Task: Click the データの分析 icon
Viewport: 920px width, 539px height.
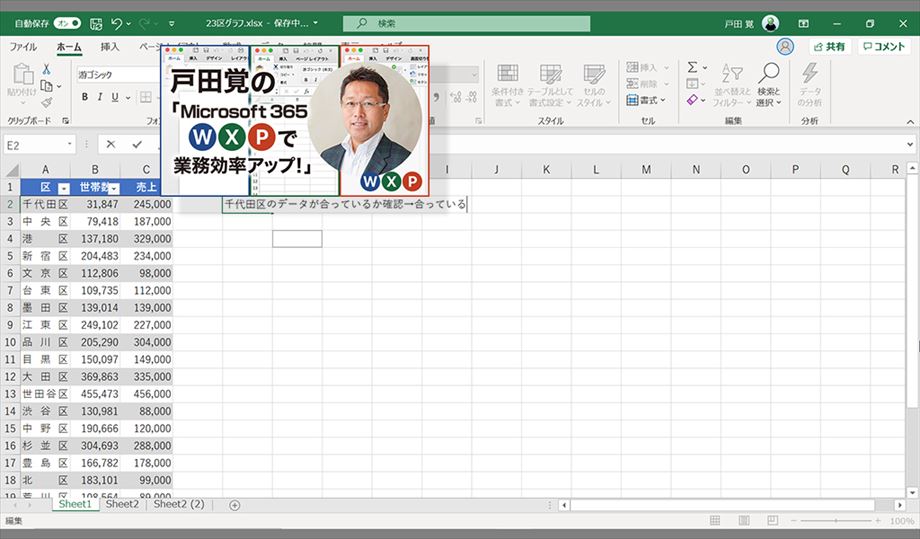Action: (810, 74)
